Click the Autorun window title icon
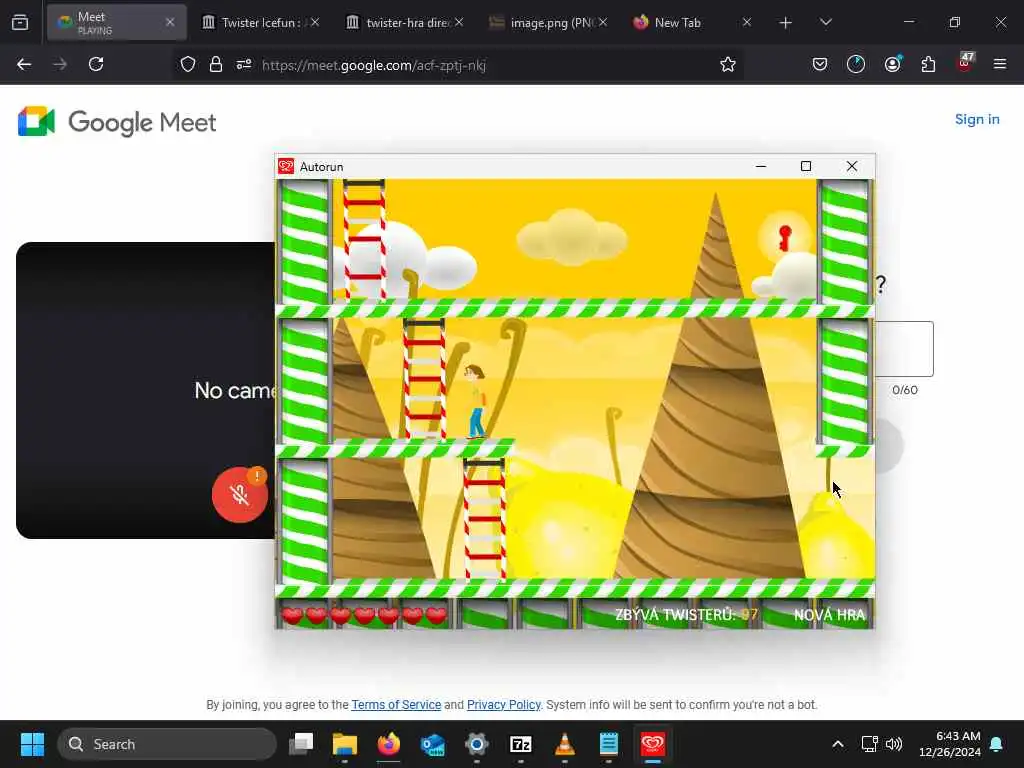Viewport: 1024px width, 768px height. (x=286, y=167)
